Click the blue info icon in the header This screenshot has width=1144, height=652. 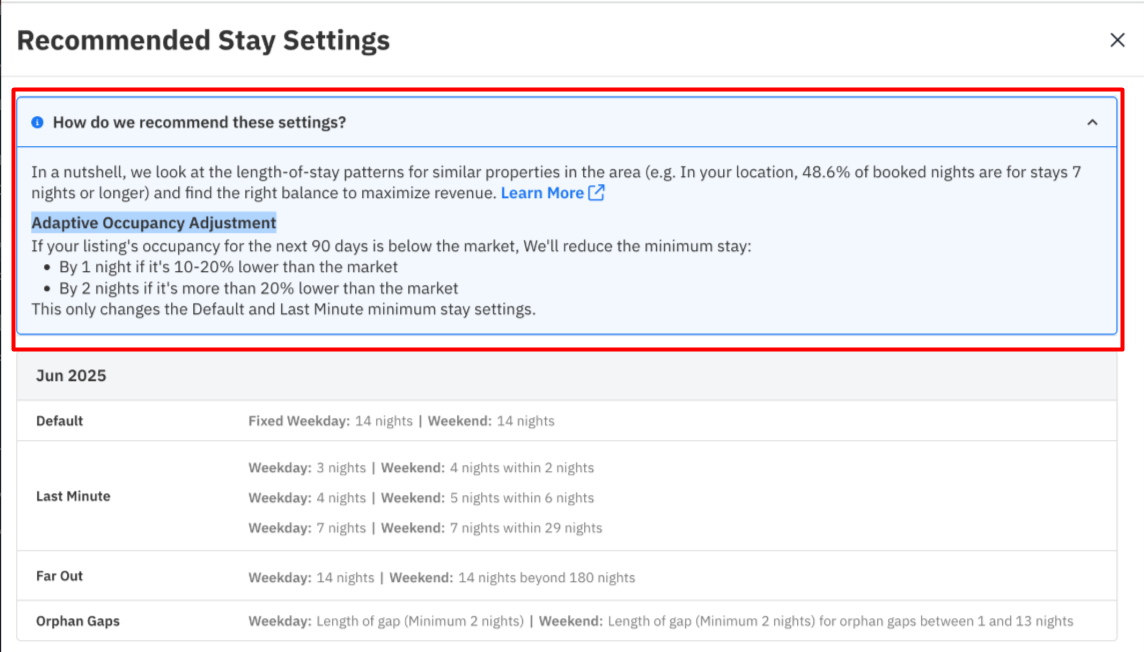point(38,122)
